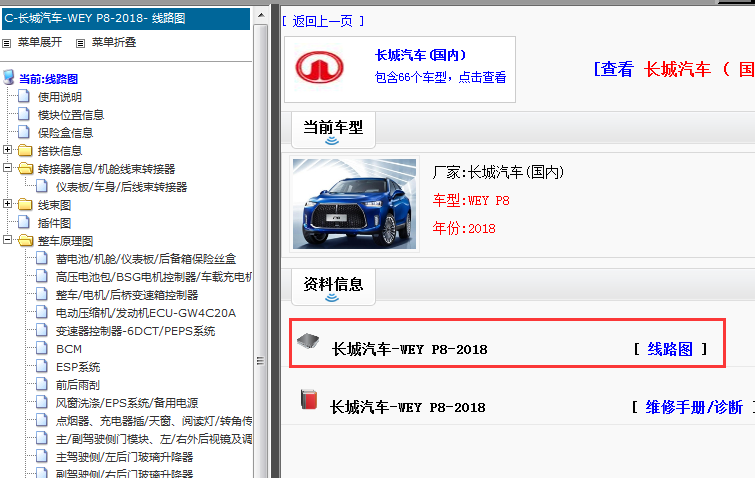Click 菜单折叠 to collapse all menus
755x478 pixels.
[114, 42]
